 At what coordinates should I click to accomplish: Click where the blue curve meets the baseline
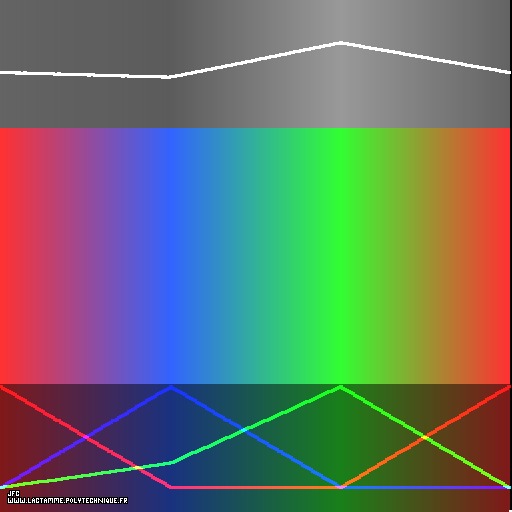(341, 487)
